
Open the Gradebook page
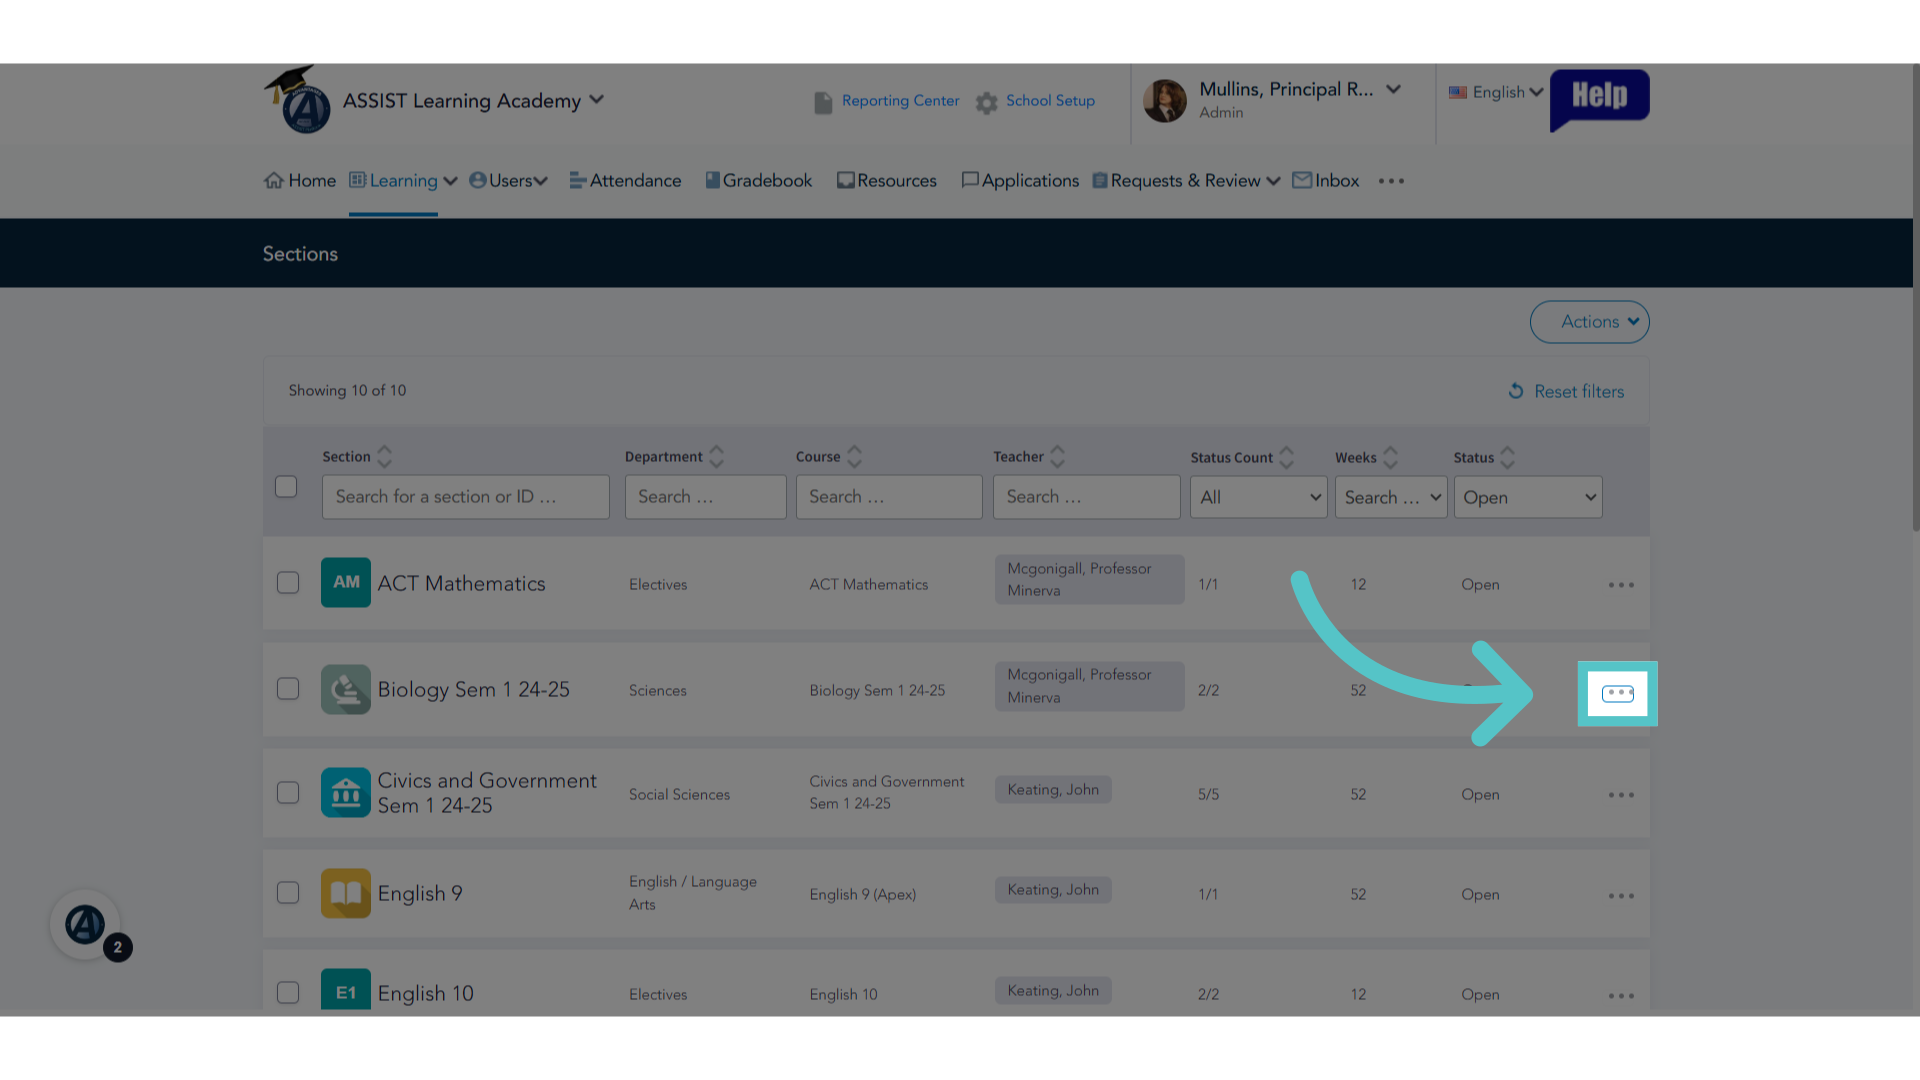tap(759, 181)
